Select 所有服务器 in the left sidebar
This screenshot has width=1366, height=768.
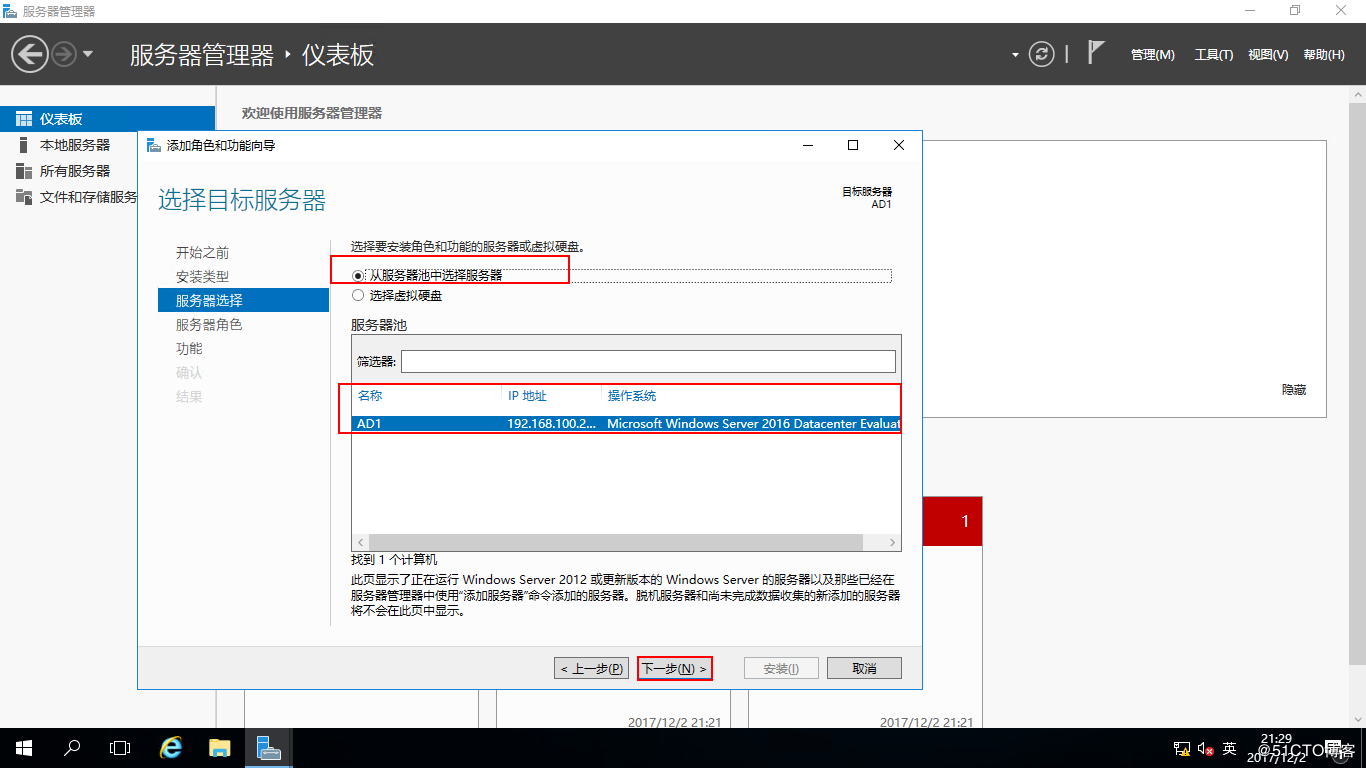(75, 171)
